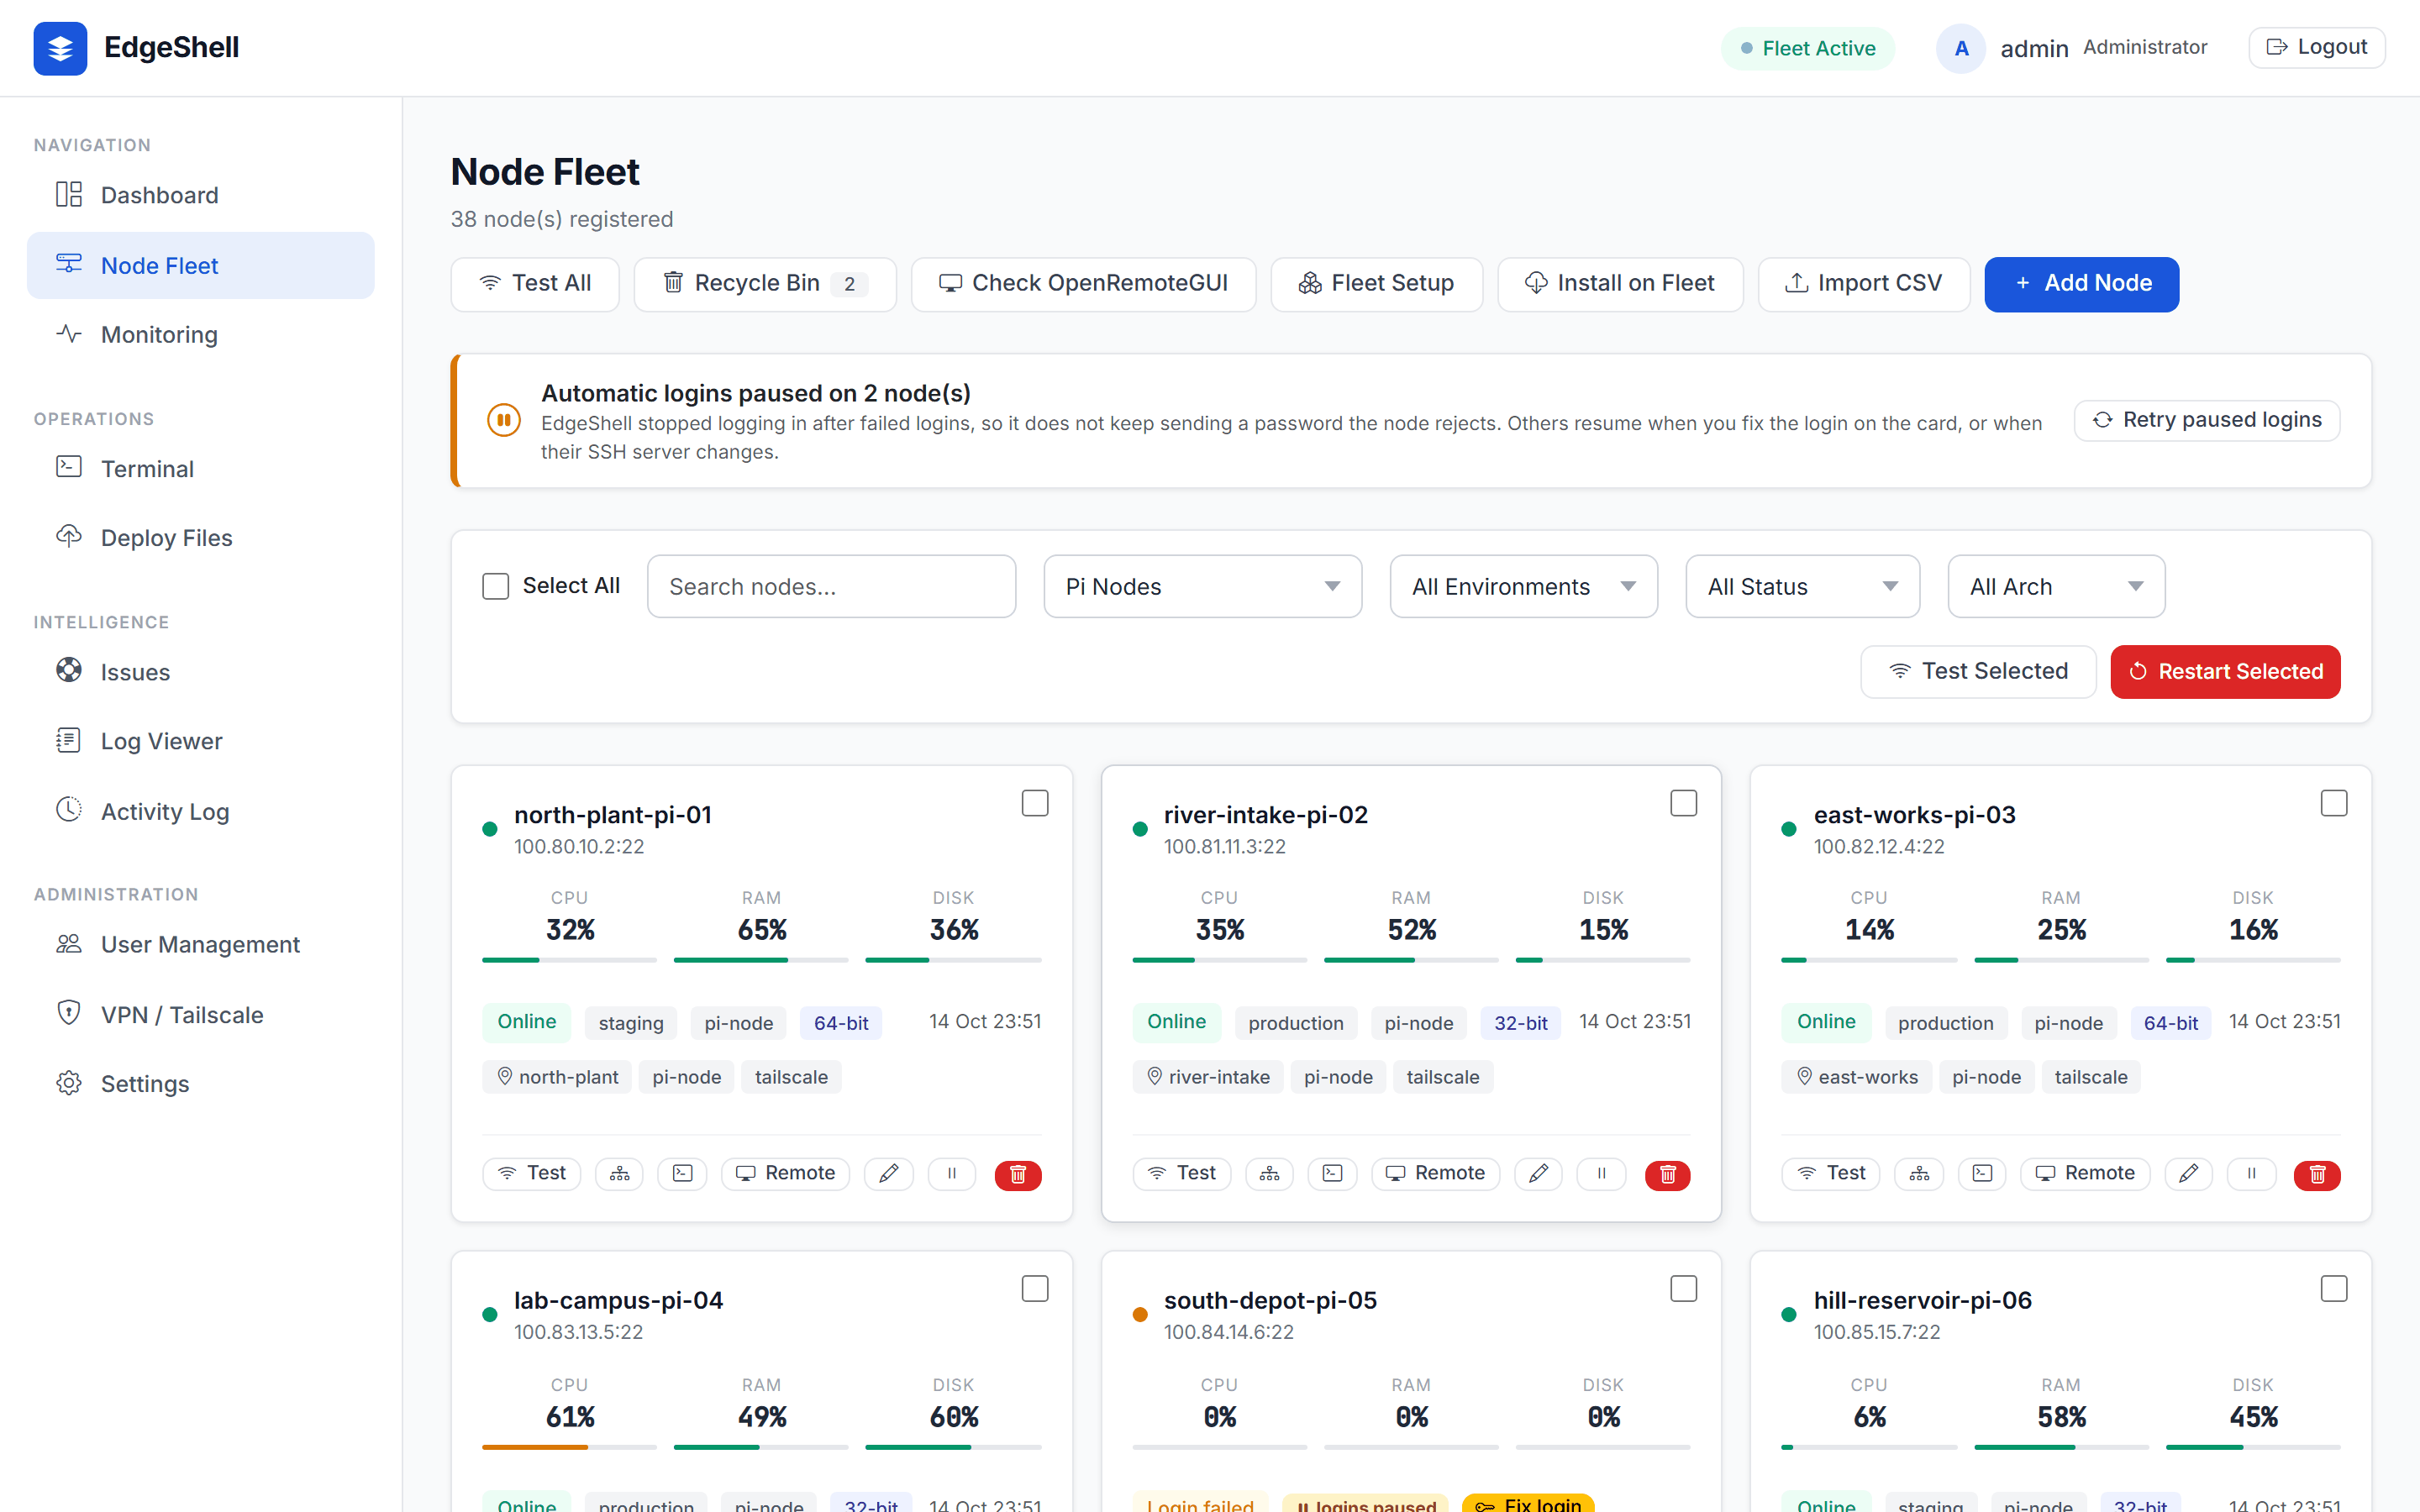This screenshot has height=1512, width=2420.
Task: Open the Recycle Bin
Action: pyautogui.click(x=765, y=284)
